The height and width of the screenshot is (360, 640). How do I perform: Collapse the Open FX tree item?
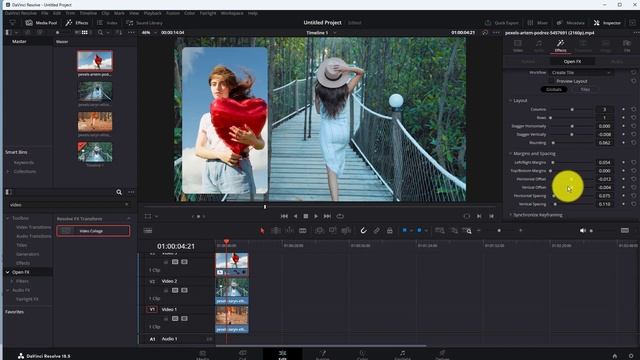7,272
